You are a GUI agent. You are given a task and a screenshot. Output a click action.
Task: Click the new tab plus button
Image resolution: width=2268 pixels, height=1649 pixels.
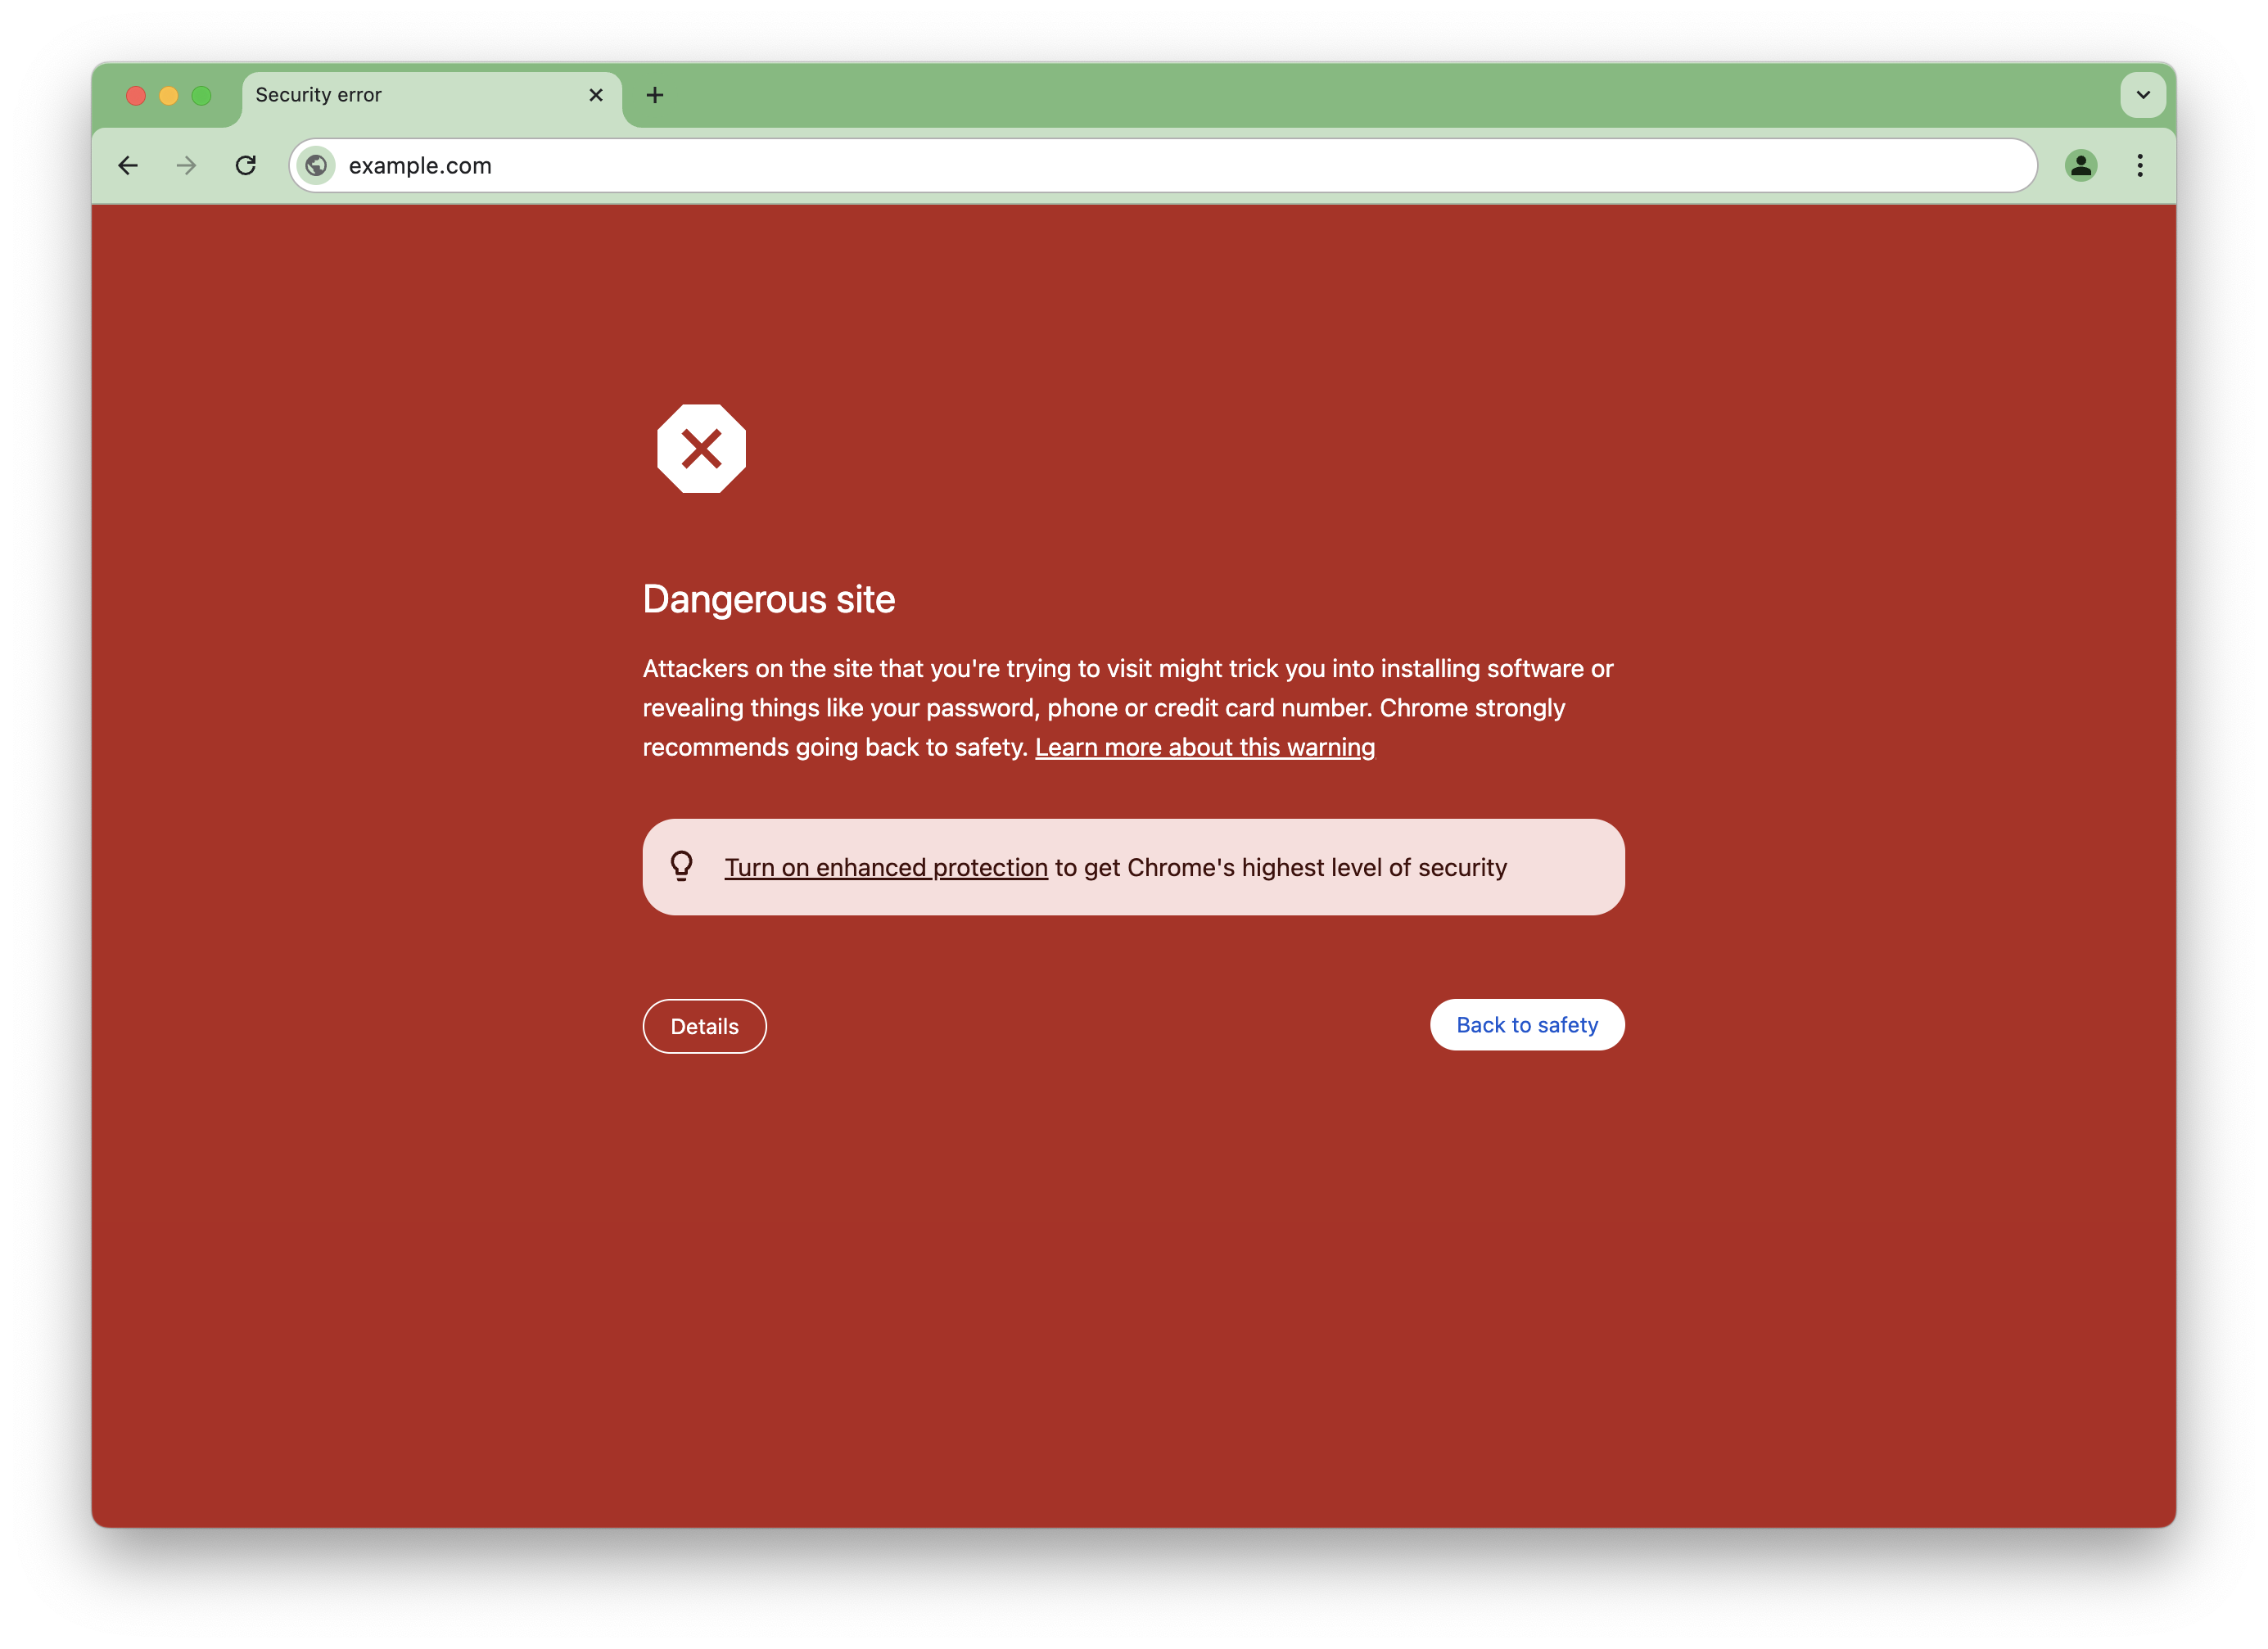(x=655, y=95)
